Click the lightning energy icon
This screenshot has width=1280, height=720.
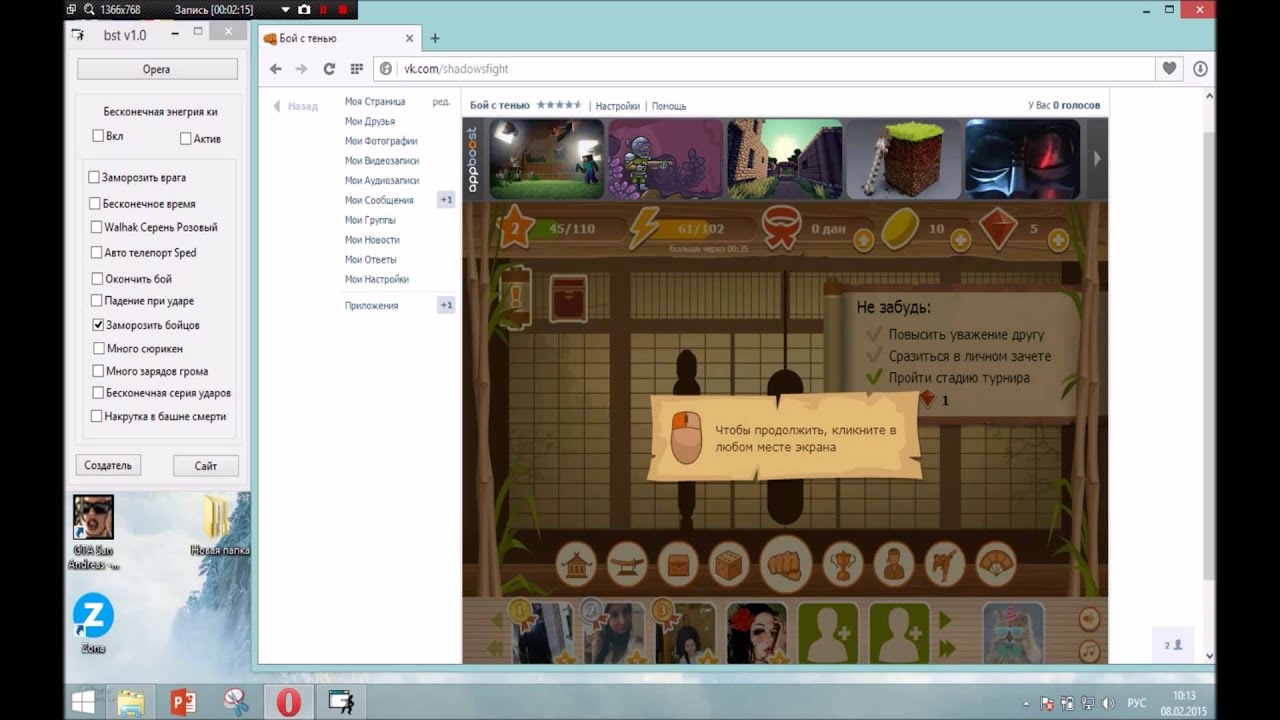[645, 228]
